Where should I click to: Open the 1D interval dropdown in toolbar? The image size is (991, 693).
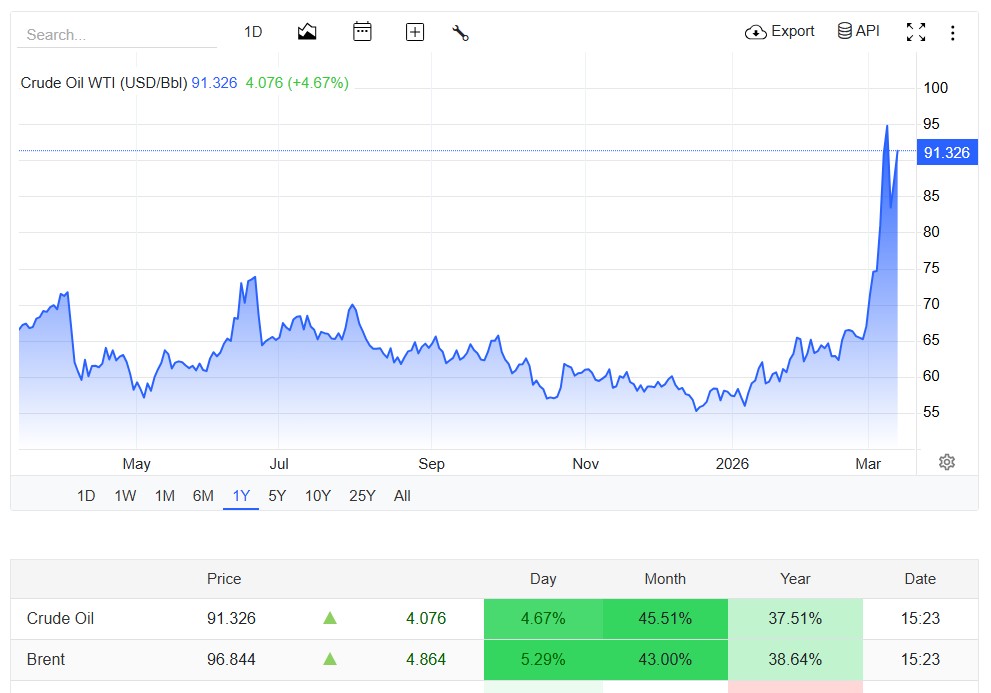pyautogui.click(x=253, y=32)
